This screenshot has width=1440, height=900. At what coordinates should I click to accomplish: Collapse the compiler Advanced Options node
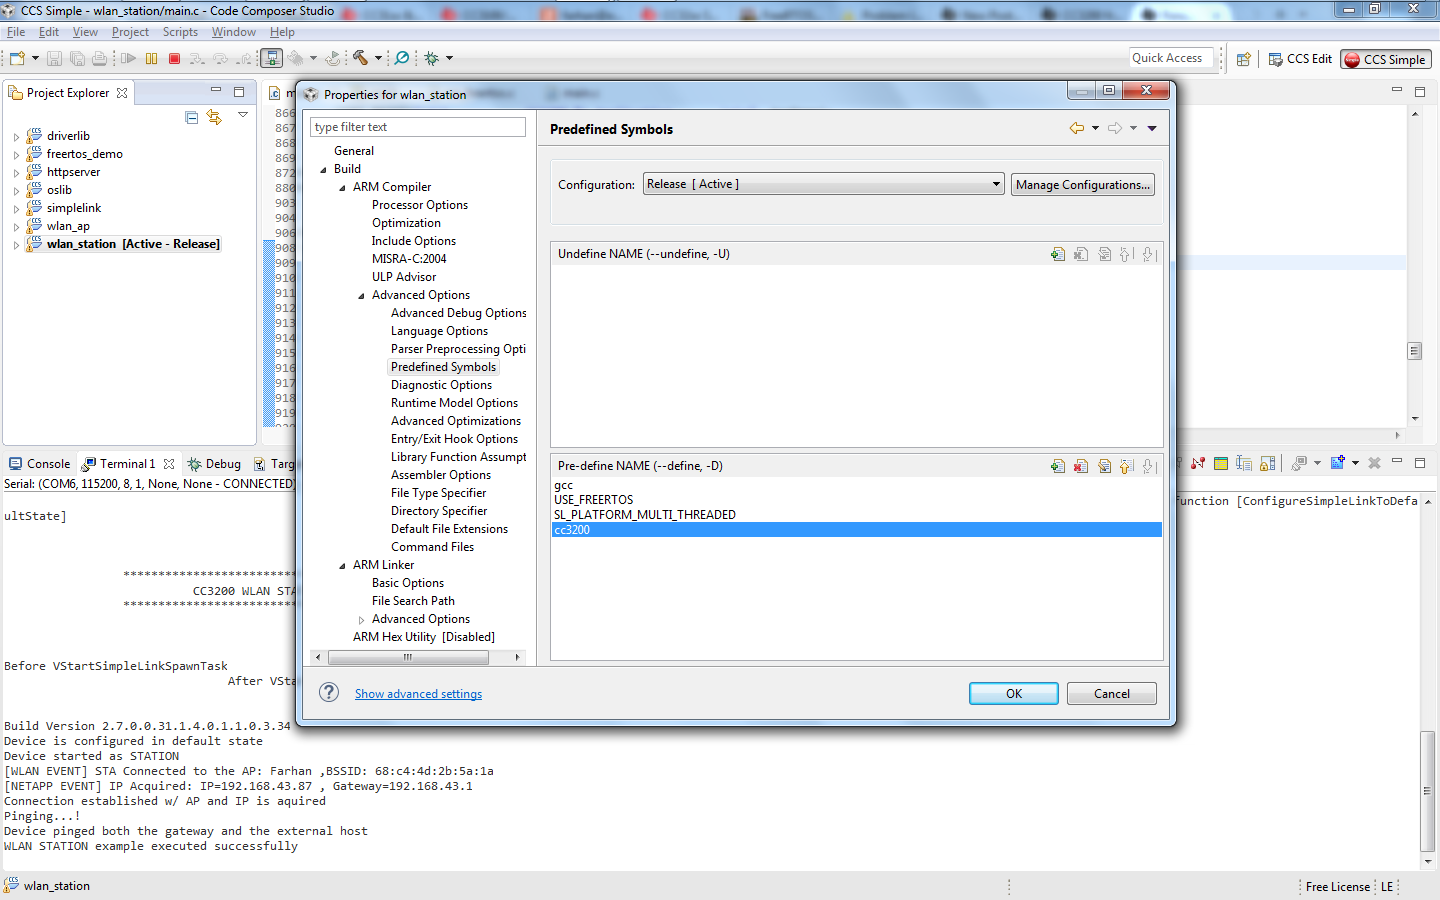click(361, 295)
